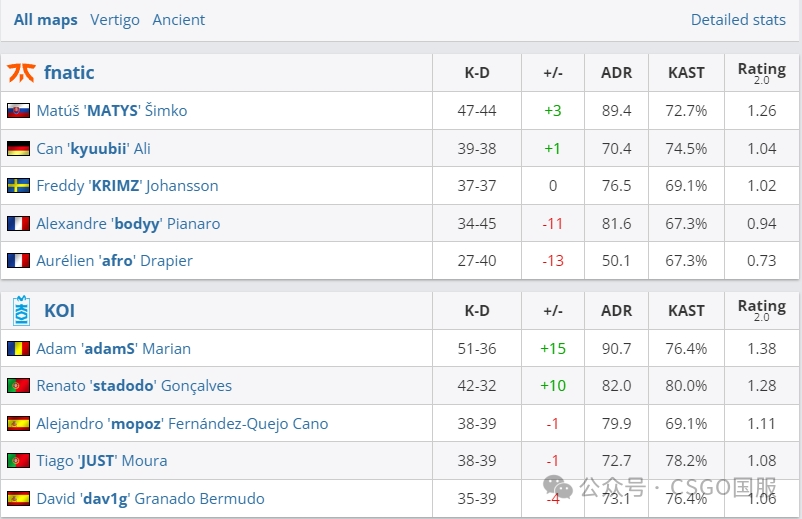Open Tiago 'JUST' Moura player profile
This screenshot has width=802, height=519.
click(101, 461)
